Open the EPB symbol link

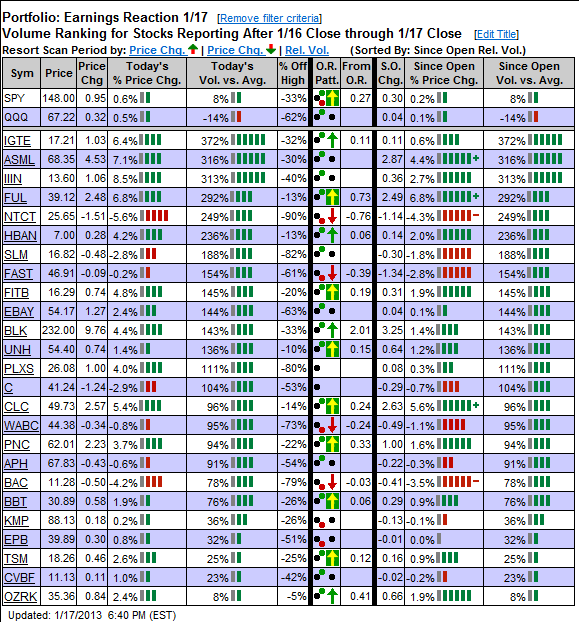pyautogui.click(x=16, y=540)
